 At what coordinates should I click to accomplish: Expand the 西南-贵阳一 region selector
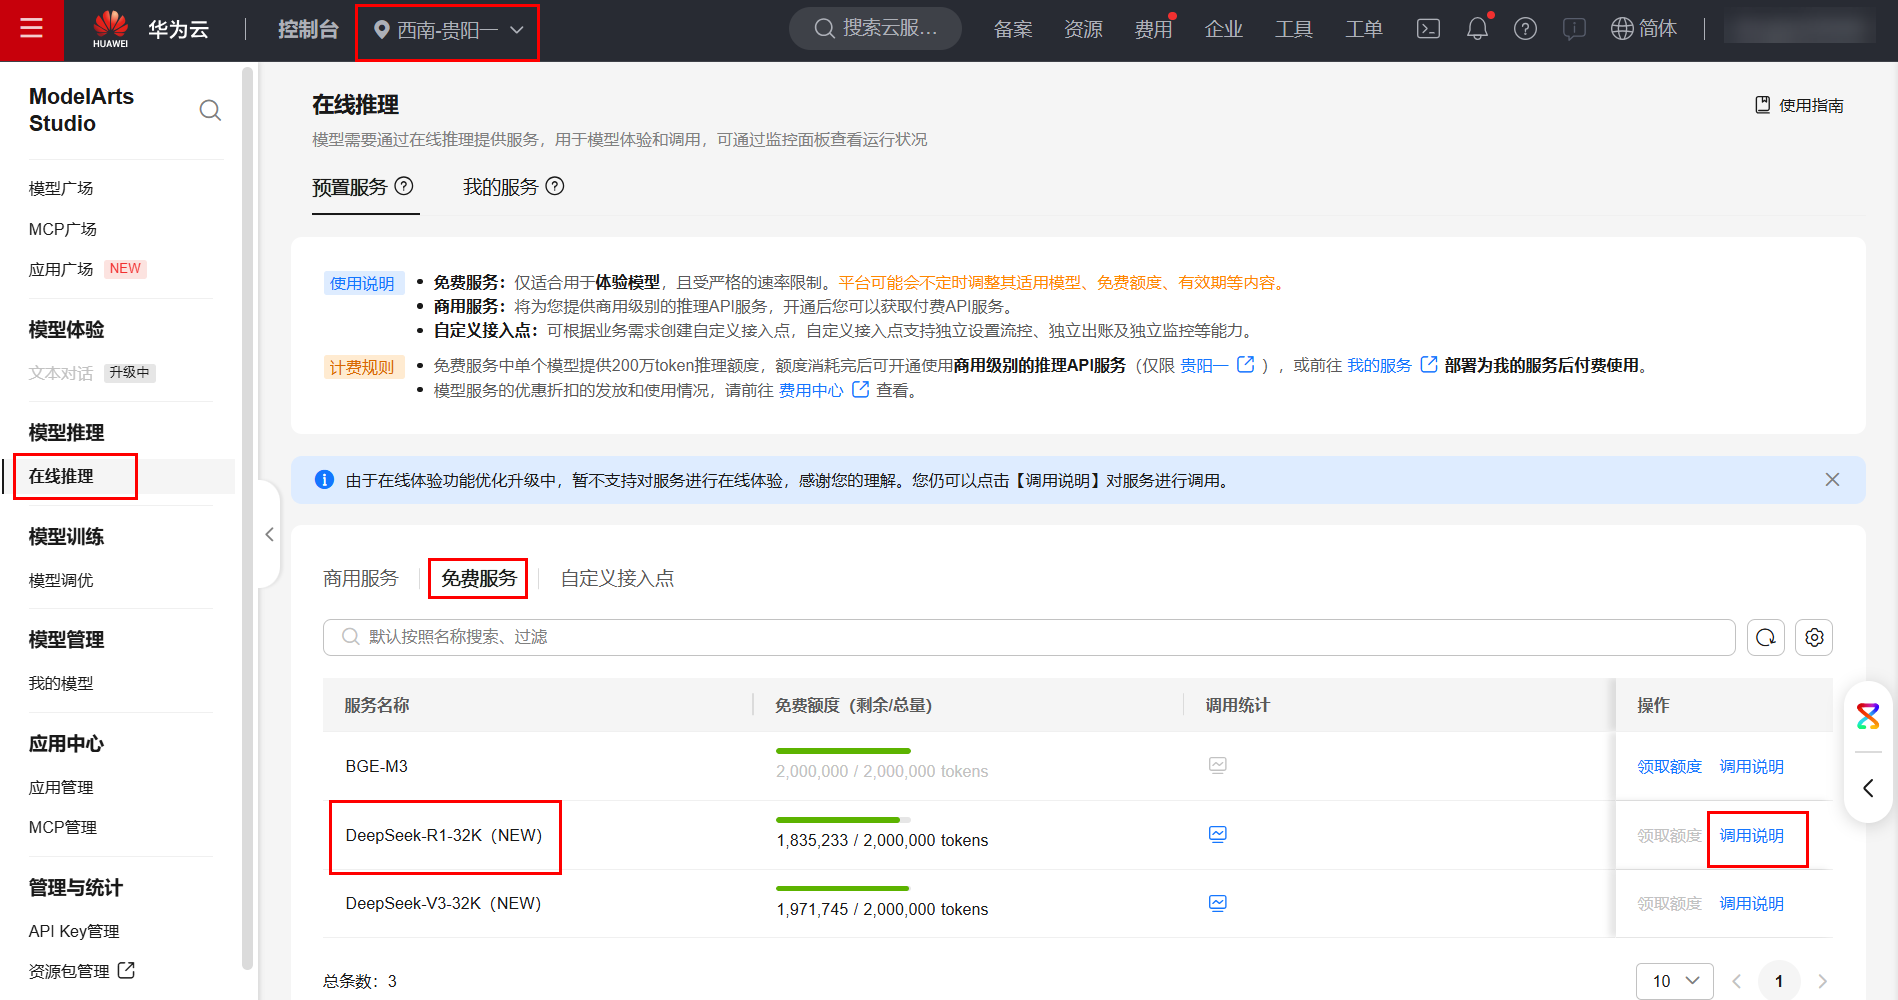point(448,30)
